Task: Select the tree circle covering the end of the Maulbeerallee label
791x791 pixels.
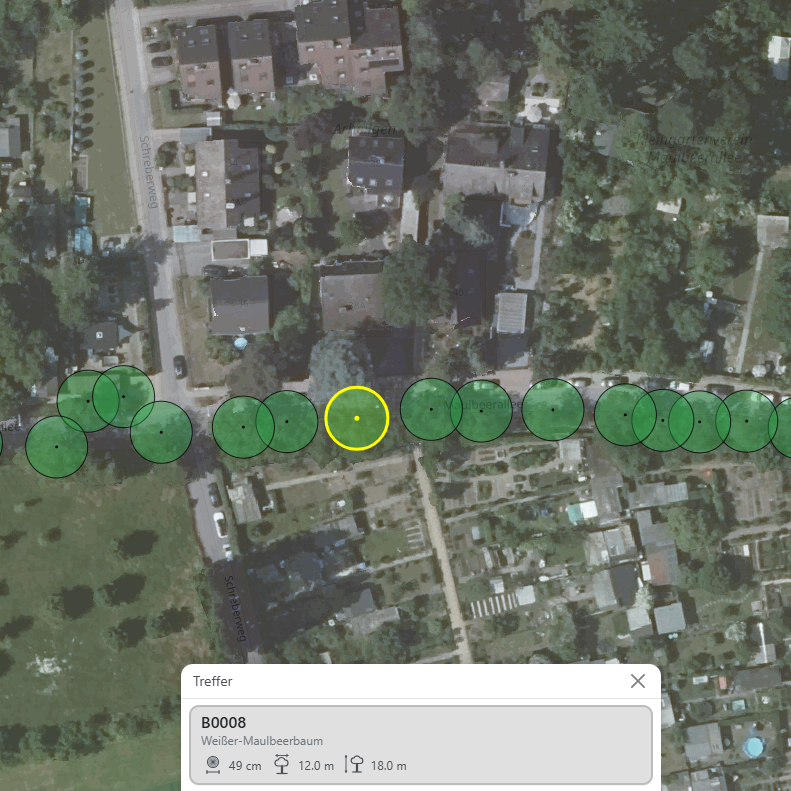Action: pyautogui.click(x=481, y=411)
